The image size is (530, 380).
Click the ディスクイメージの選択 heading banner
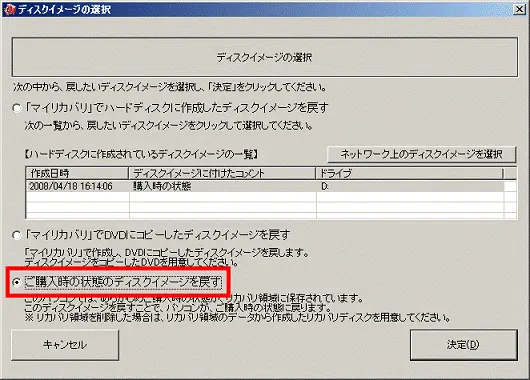click(x=265, y=57)
